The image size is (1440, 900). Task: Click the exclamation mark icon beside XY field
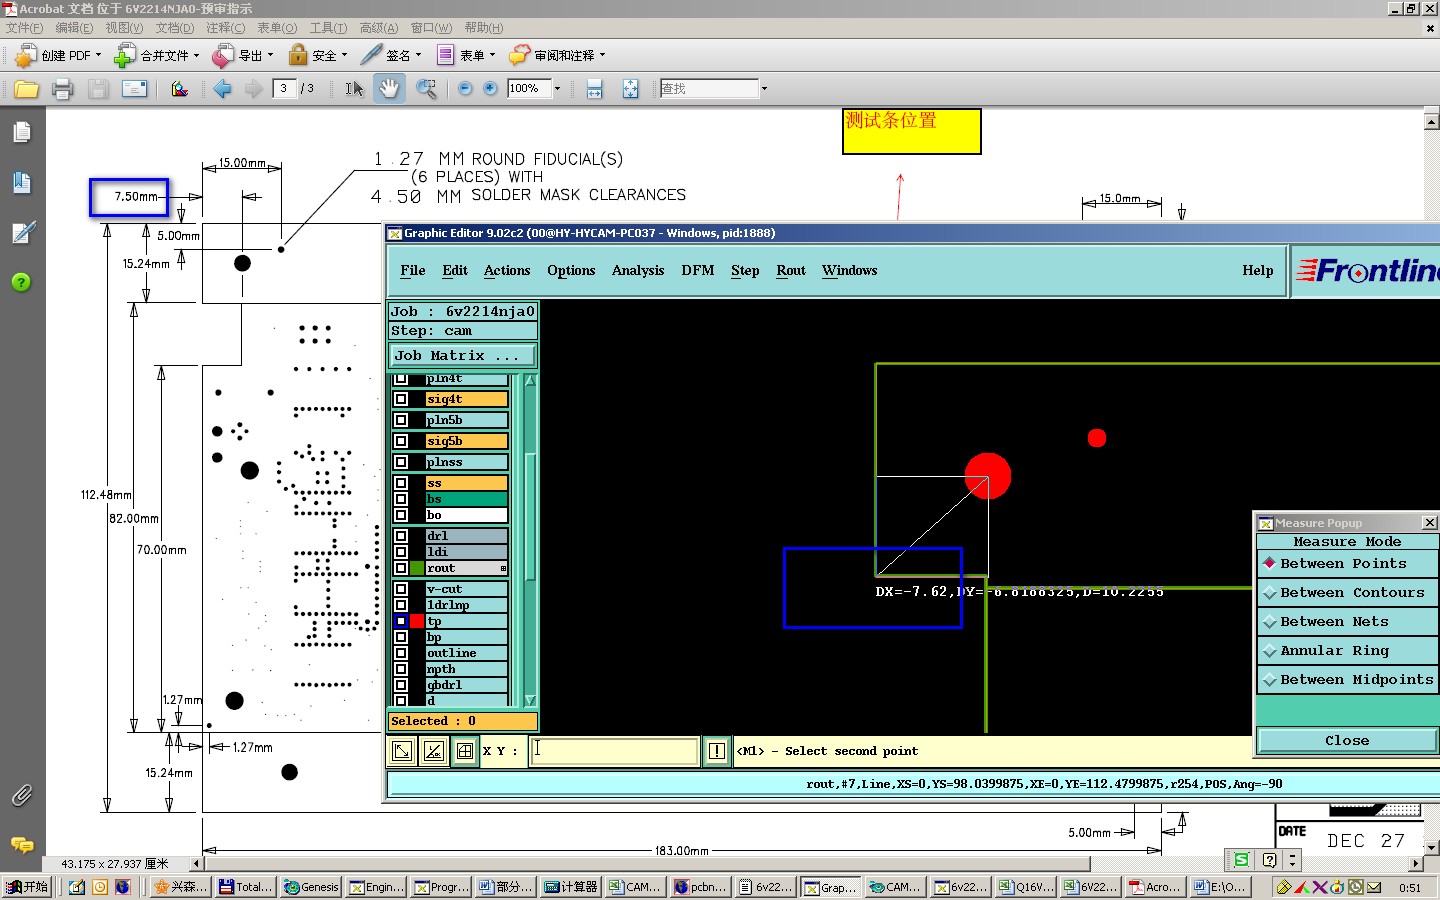pos(717,751)
